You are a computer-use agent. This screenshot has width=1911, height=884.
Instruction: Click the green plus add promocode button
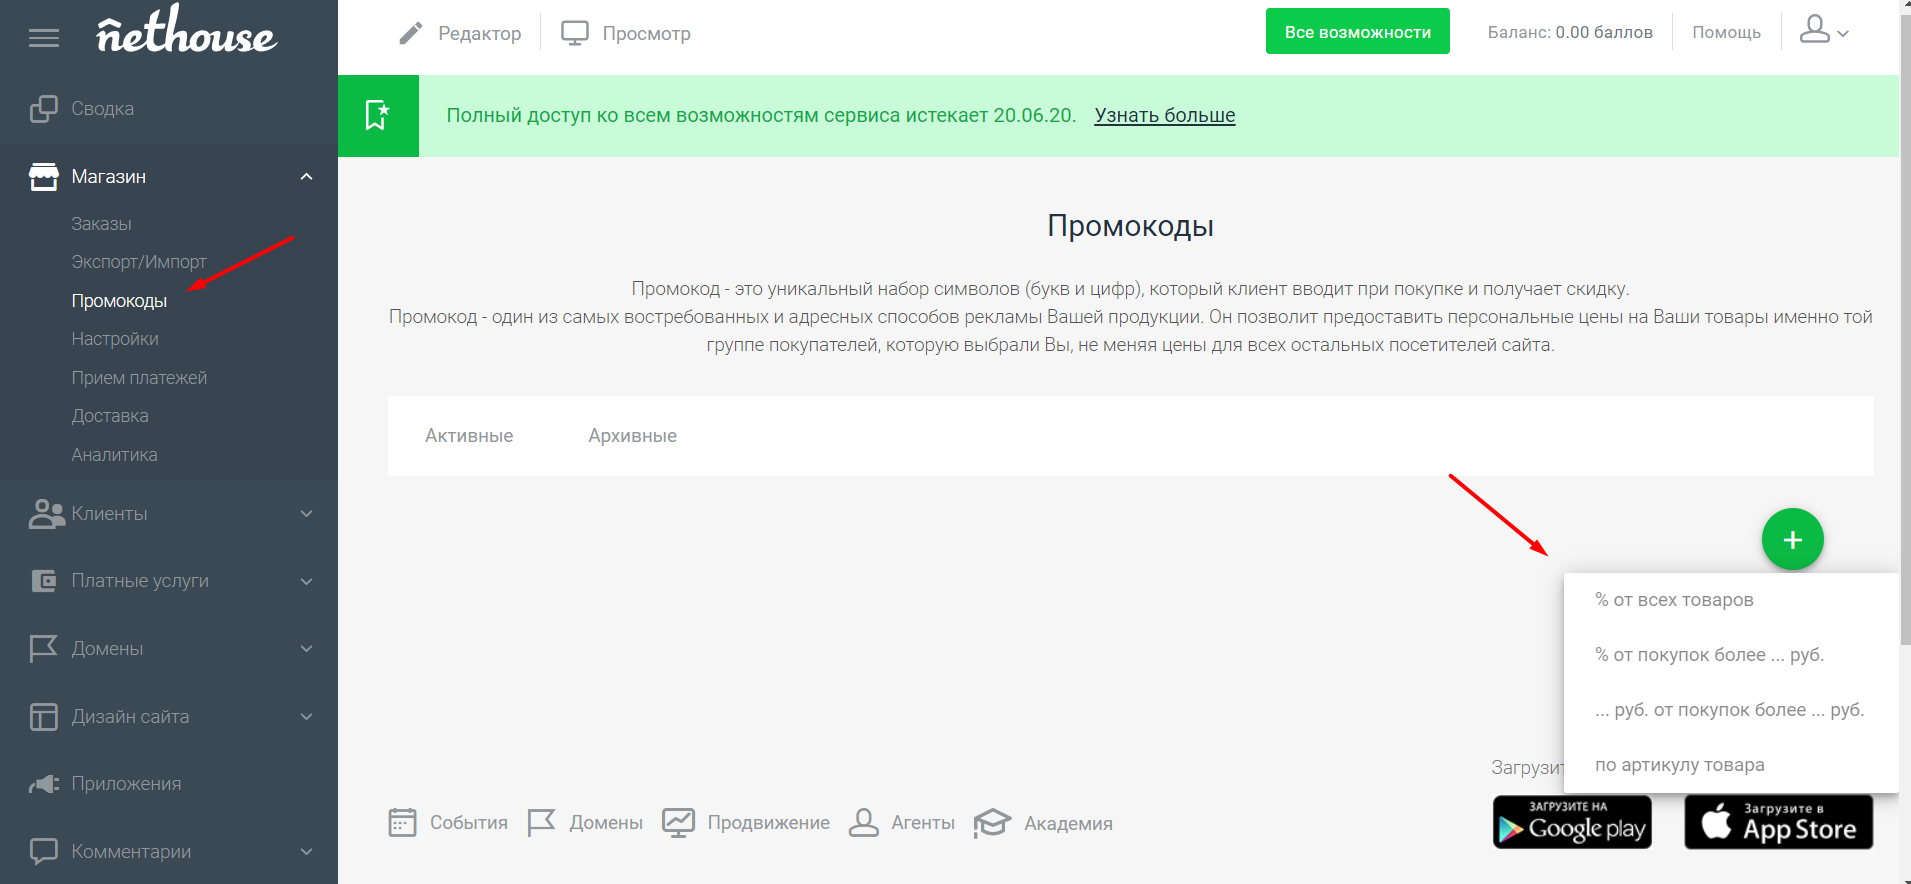tap(1792, 540)
